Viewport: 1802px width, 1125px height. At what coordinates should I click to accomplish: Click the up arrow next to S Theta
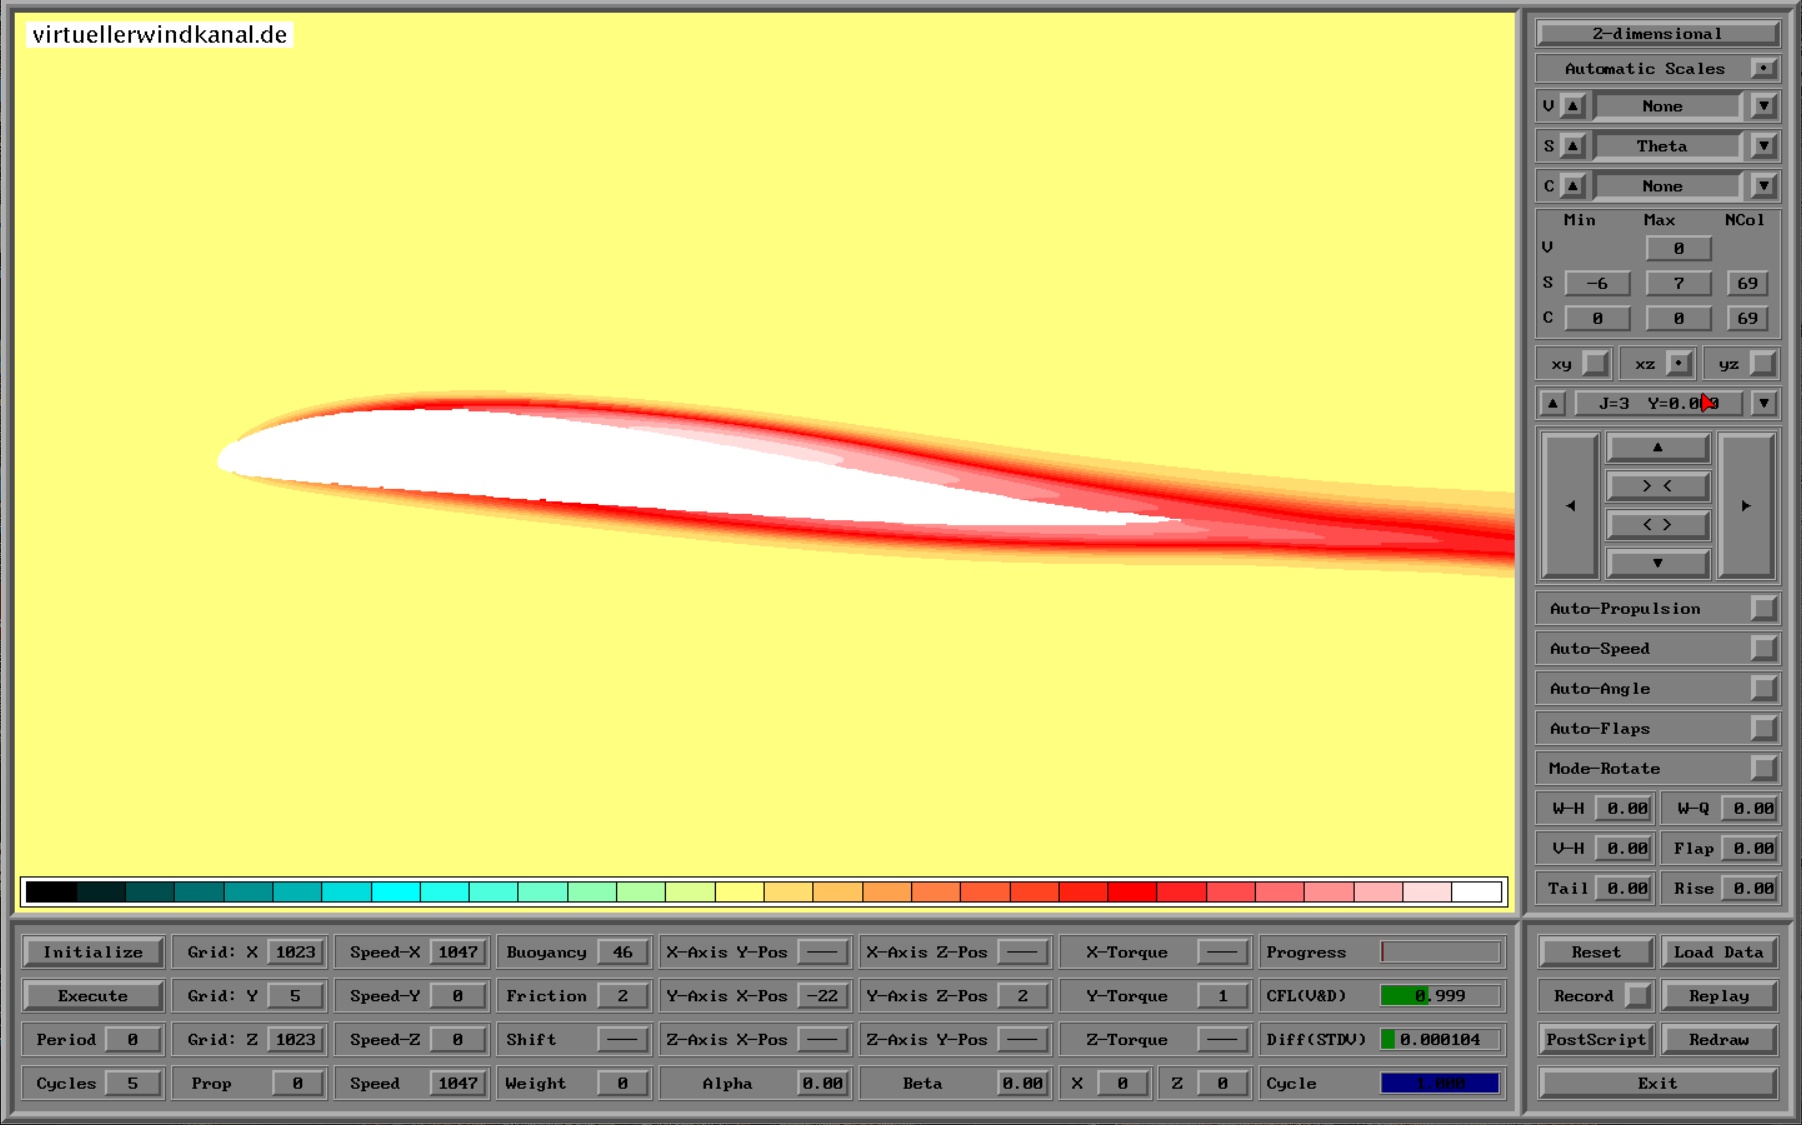[x=1573, y=146]
